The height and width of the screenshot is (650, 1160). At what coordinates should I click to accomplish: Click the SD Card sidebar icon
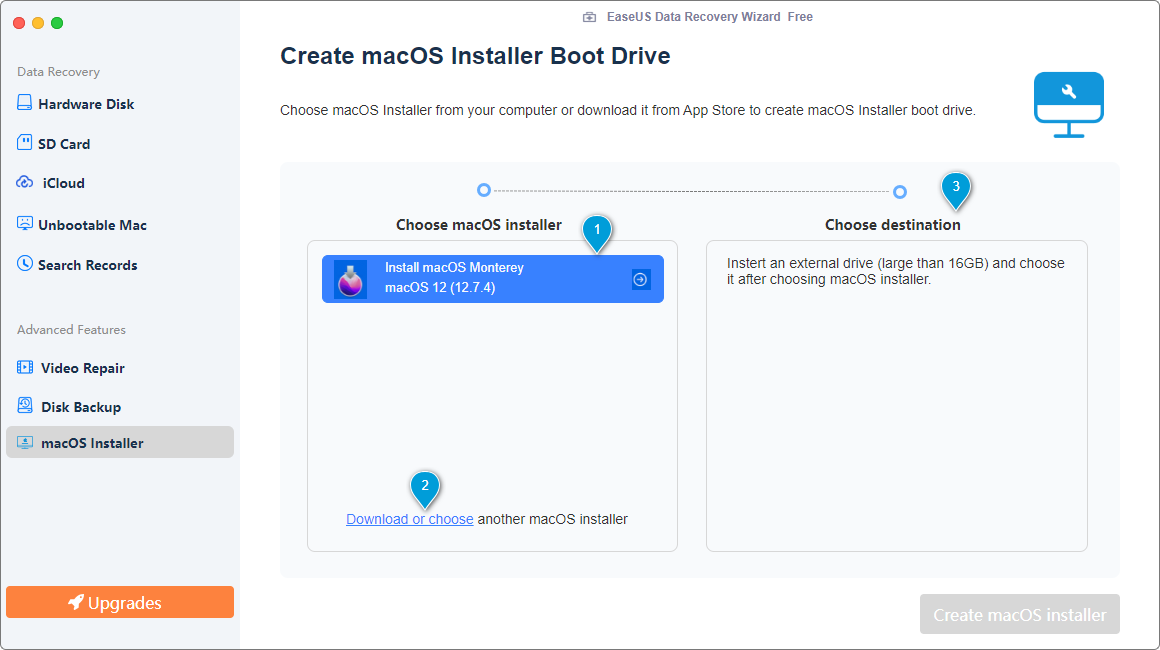coord(24,143)
